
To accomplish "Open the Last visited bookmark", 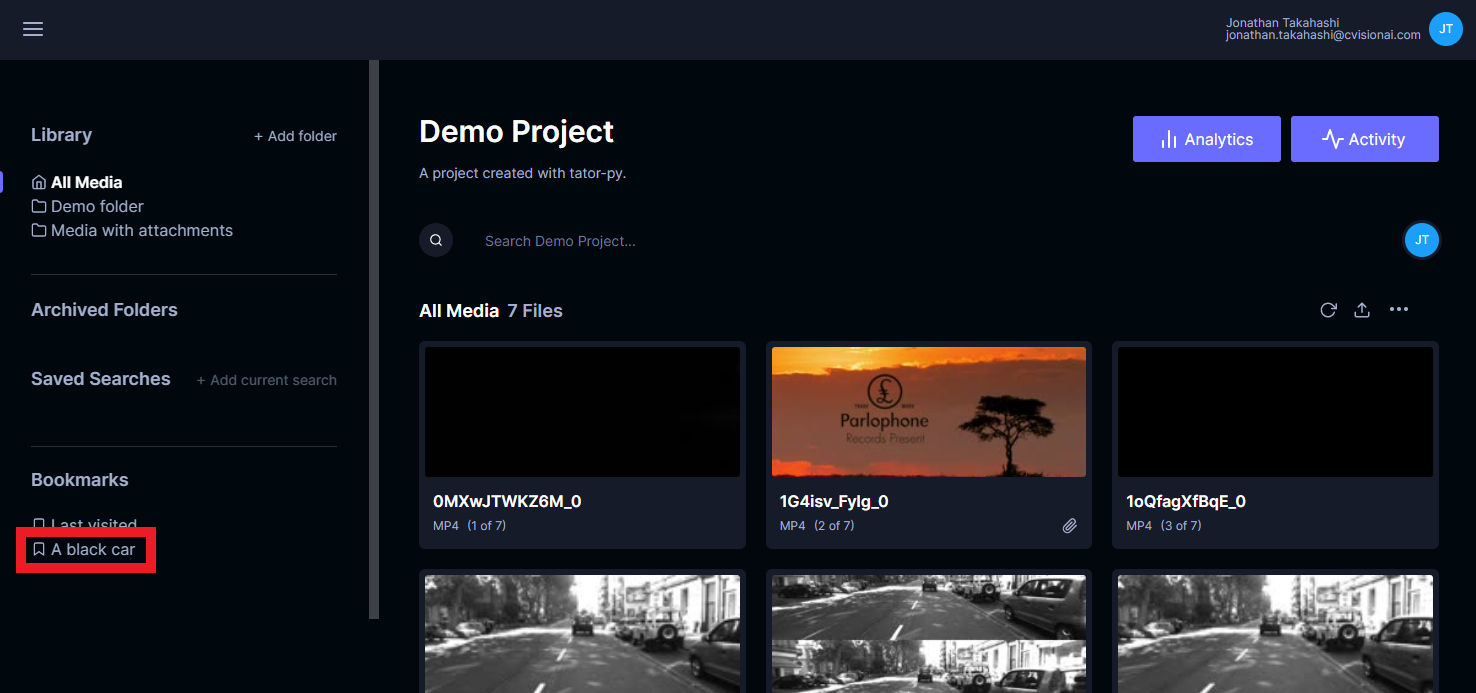I will (x=84, y=525).
